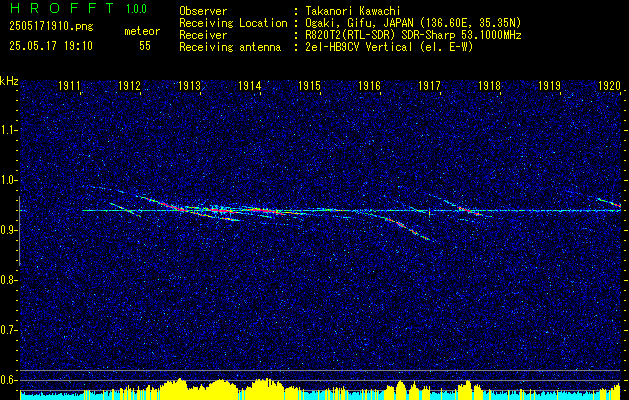Click the 0.9 kHz axis label
The width and height of the screenshot is (629, 400).
click(8, 230)
